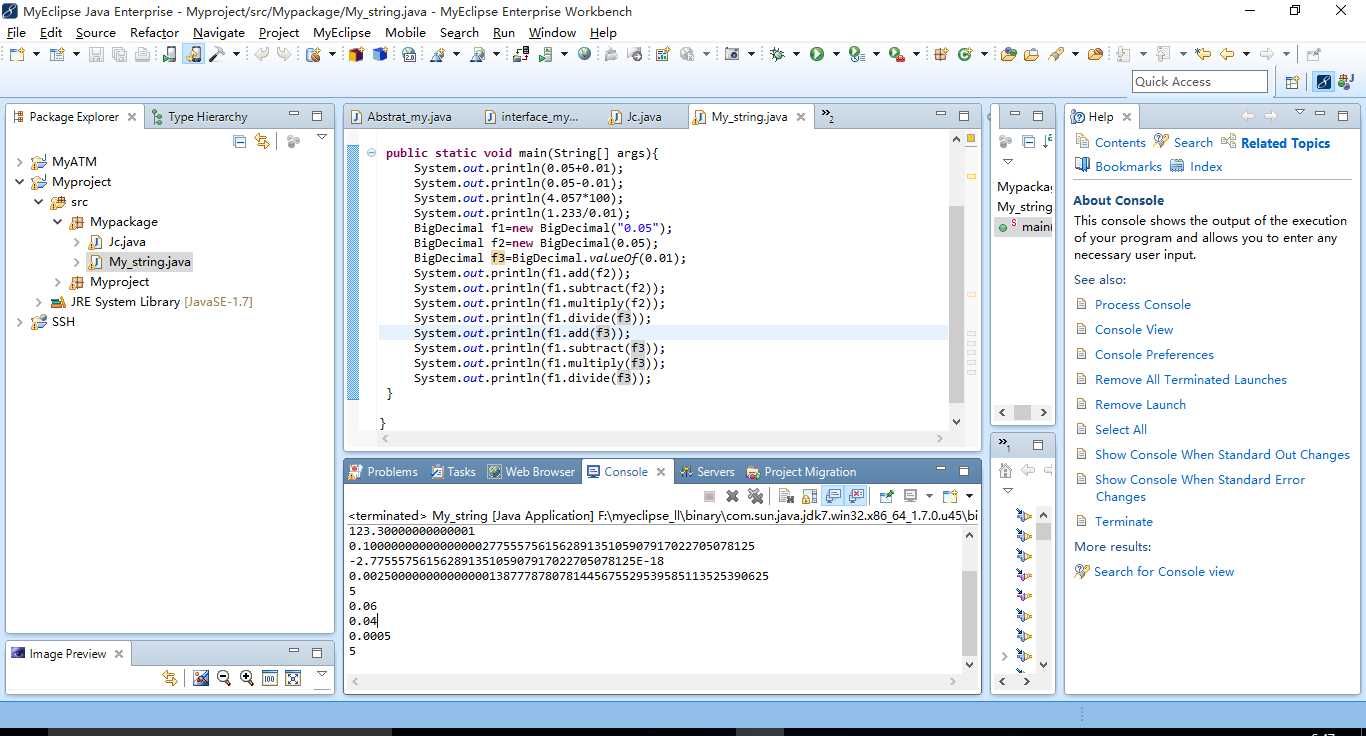1366x736 pixels.
Task: Toggle Link with Editor in Package Explorer
Action: [262, 142]
